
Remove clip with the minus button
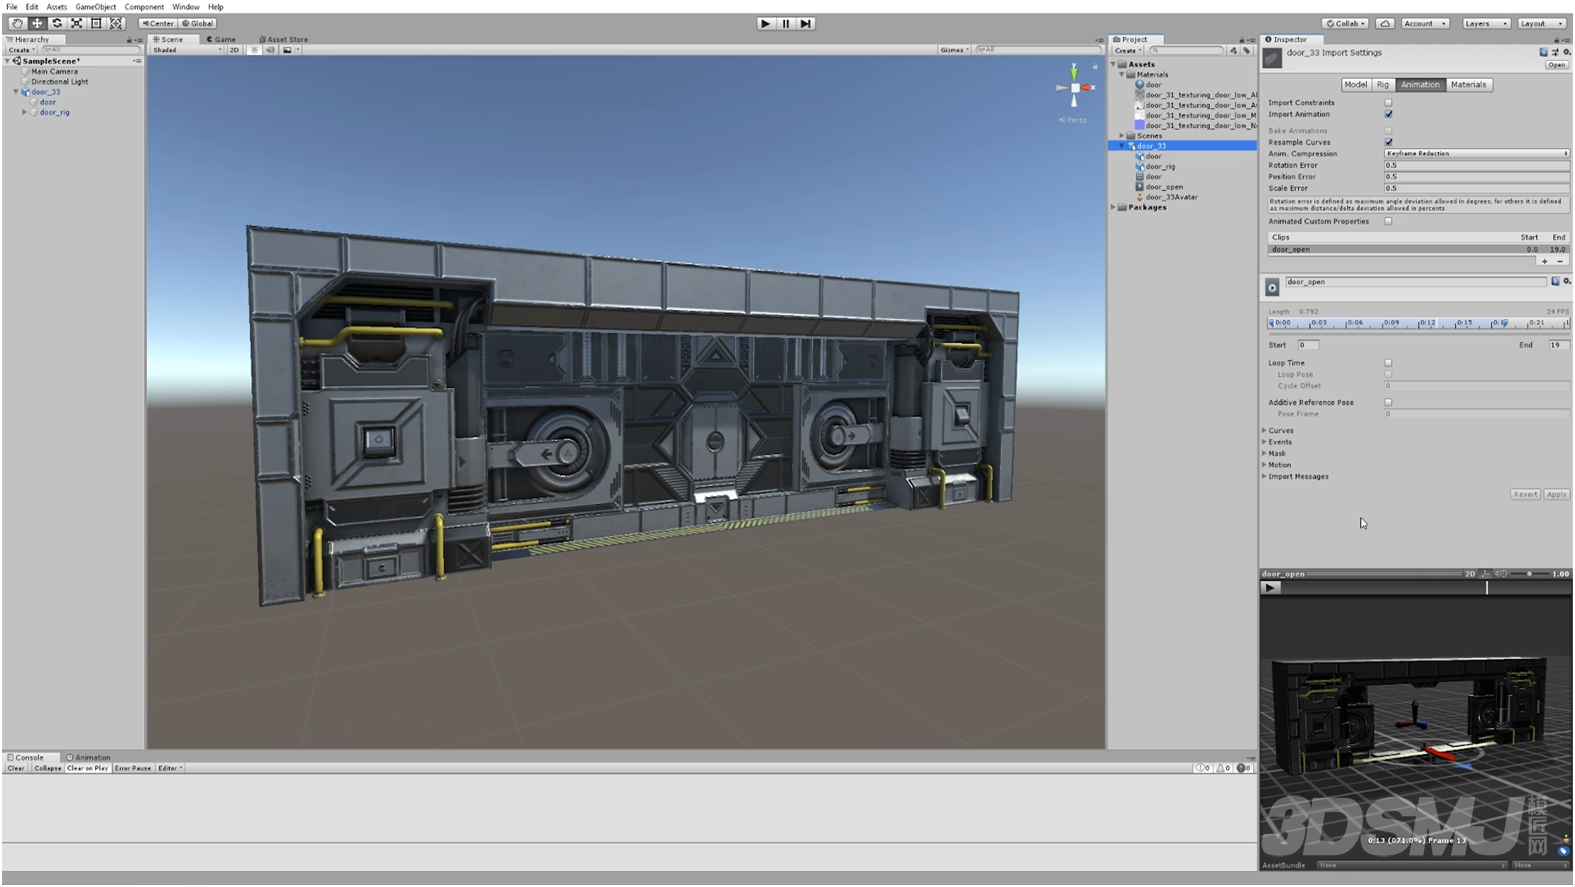tap(1559, 261)
